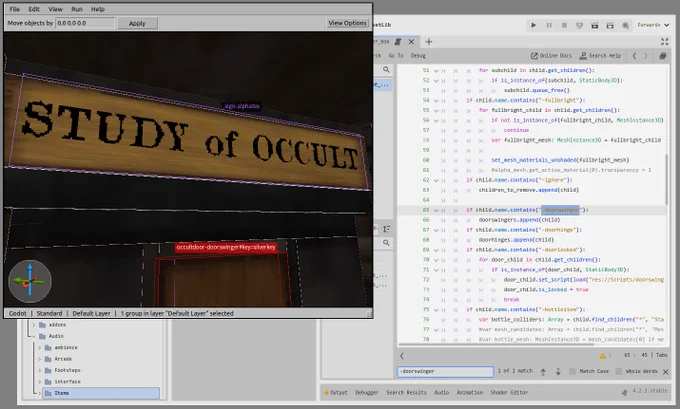Screen dimensions: 680x409
Task: Run the project with the Play button
Action: point(533,25)
